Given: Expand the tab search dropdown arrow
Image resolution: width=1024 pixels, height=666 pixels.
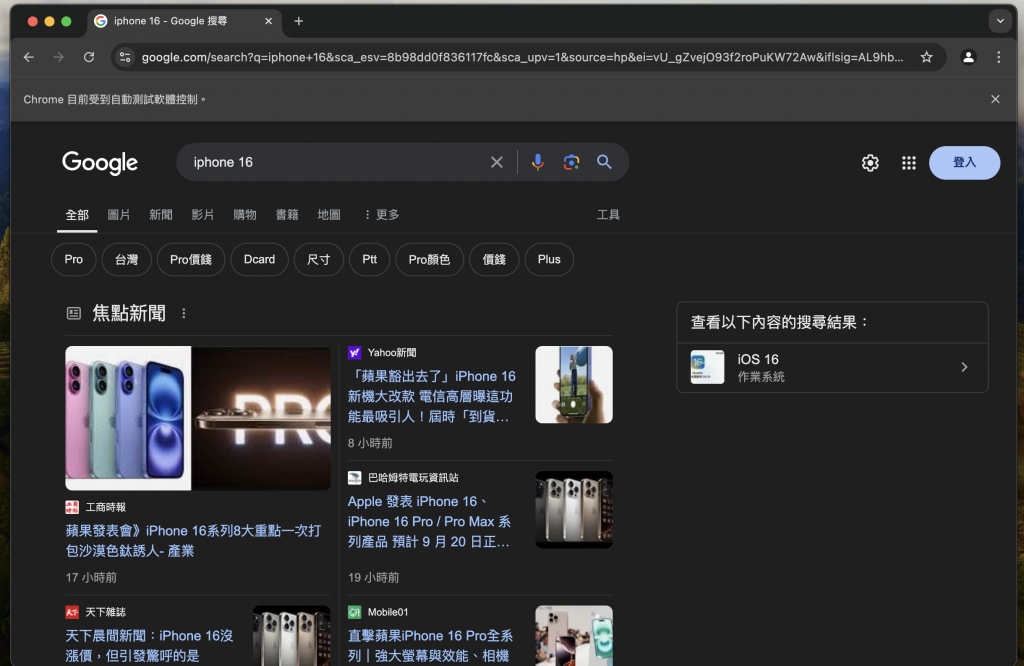Looking at the screenshot, I should (x=1000, y=21).
